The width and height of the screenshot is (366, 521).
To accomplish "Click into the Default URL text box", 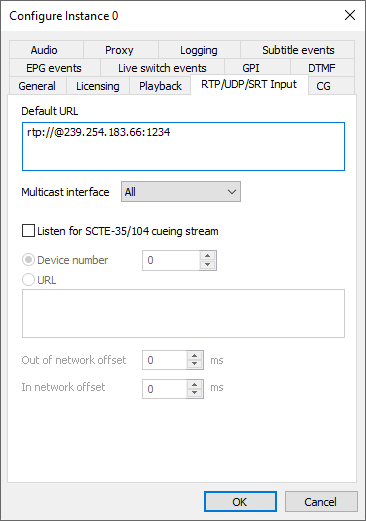I will pyautogui.click(x=183, y=146).
